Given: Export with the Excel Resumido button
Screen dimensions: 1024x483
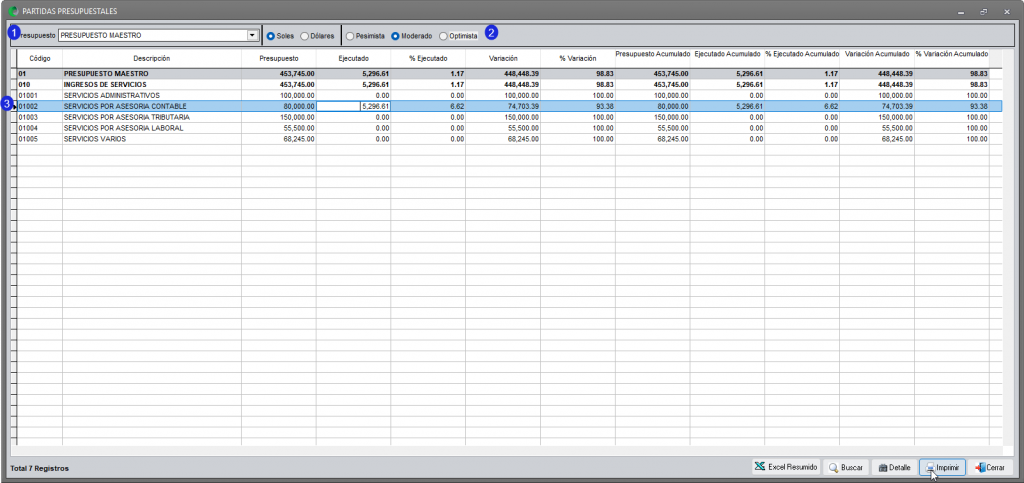Looking at the screenshot, I should click(x=786, y=467).
